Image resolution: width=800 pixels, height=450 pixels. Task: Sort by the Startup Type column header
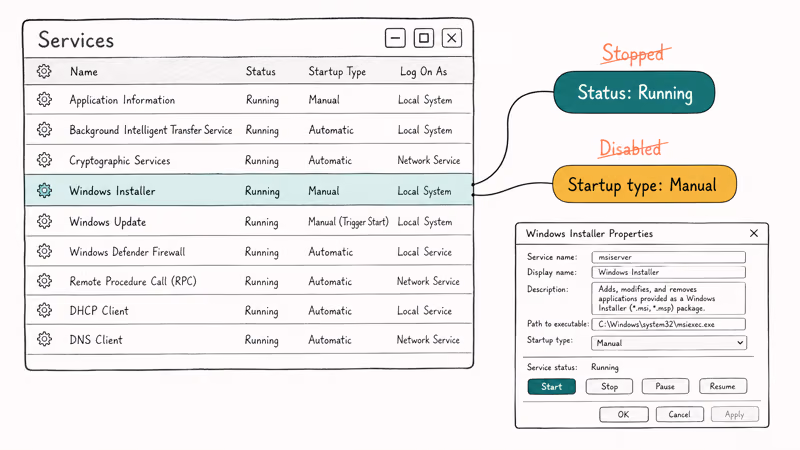coord(337,72)
